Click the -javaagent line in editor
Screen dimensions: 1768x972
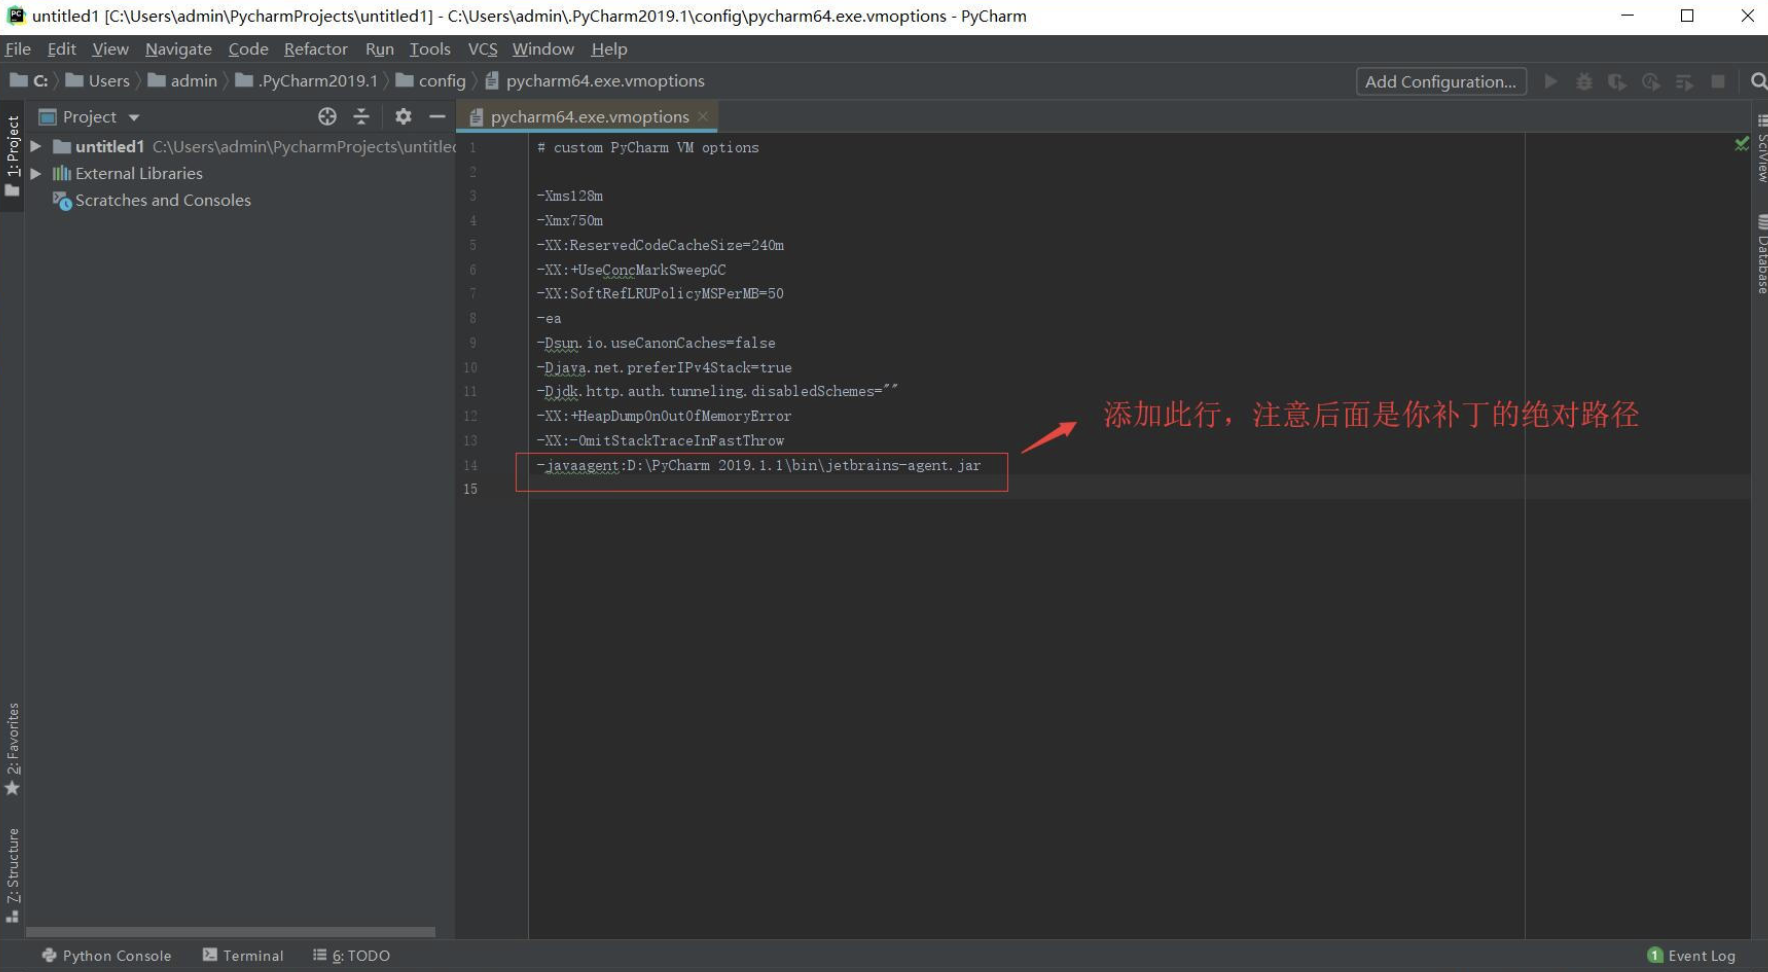click(759, 465)
